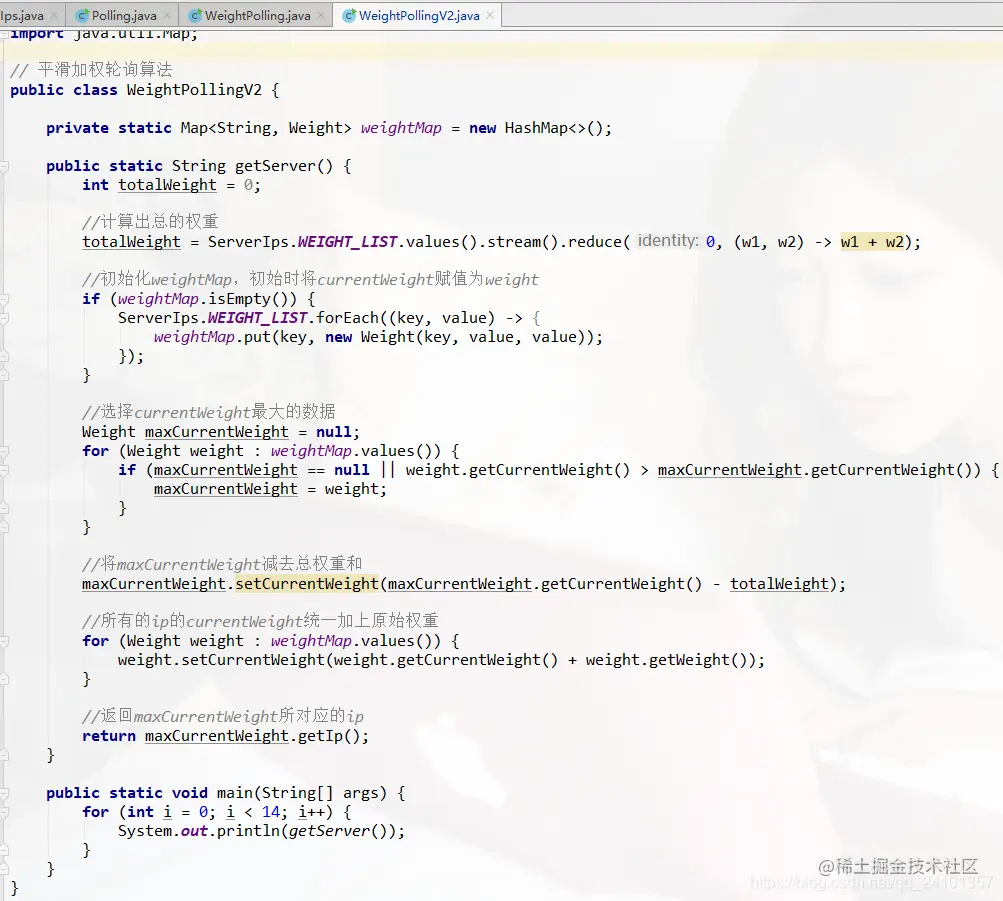Click weight.getCurrentWeight() in the if comparison

(517, 471)
